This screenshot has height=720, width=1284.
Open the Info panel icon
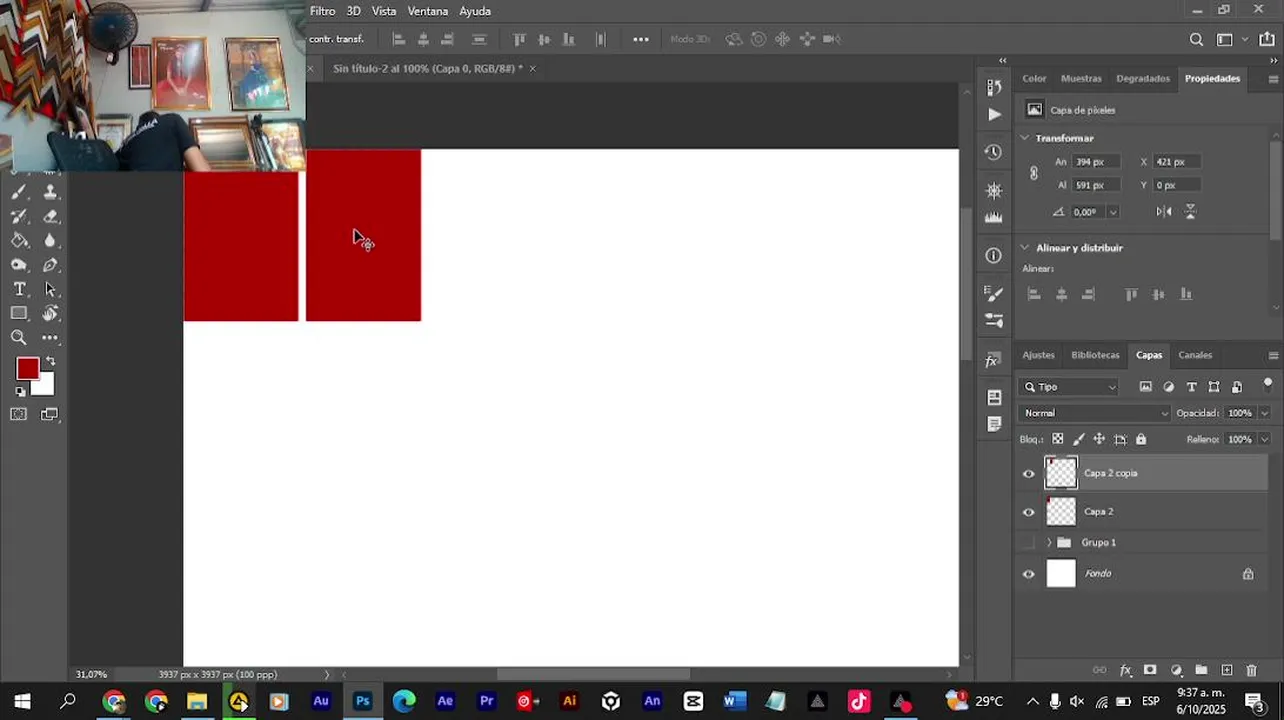pyautogui.click(x=993, y=255)
